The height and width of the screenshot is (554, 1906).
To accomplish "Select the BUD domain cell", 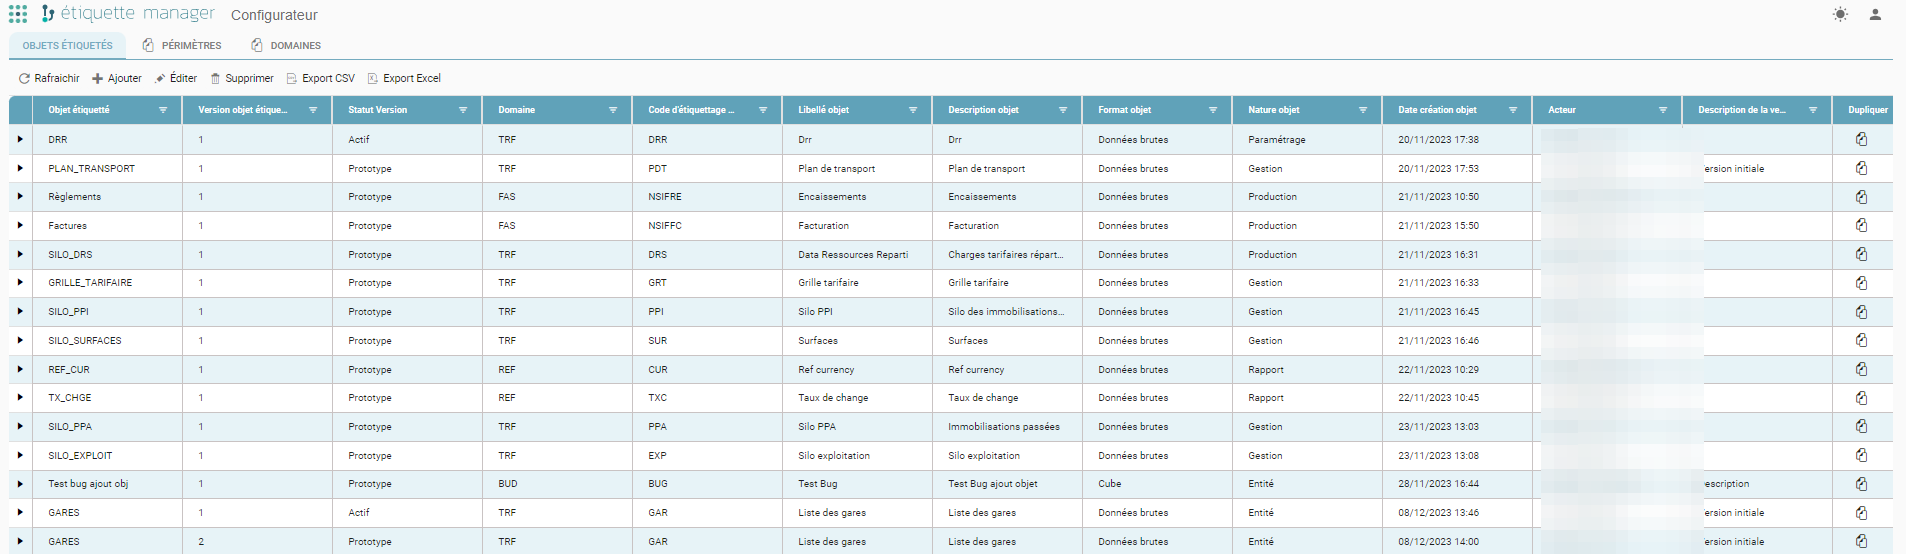I will [557, 484].
